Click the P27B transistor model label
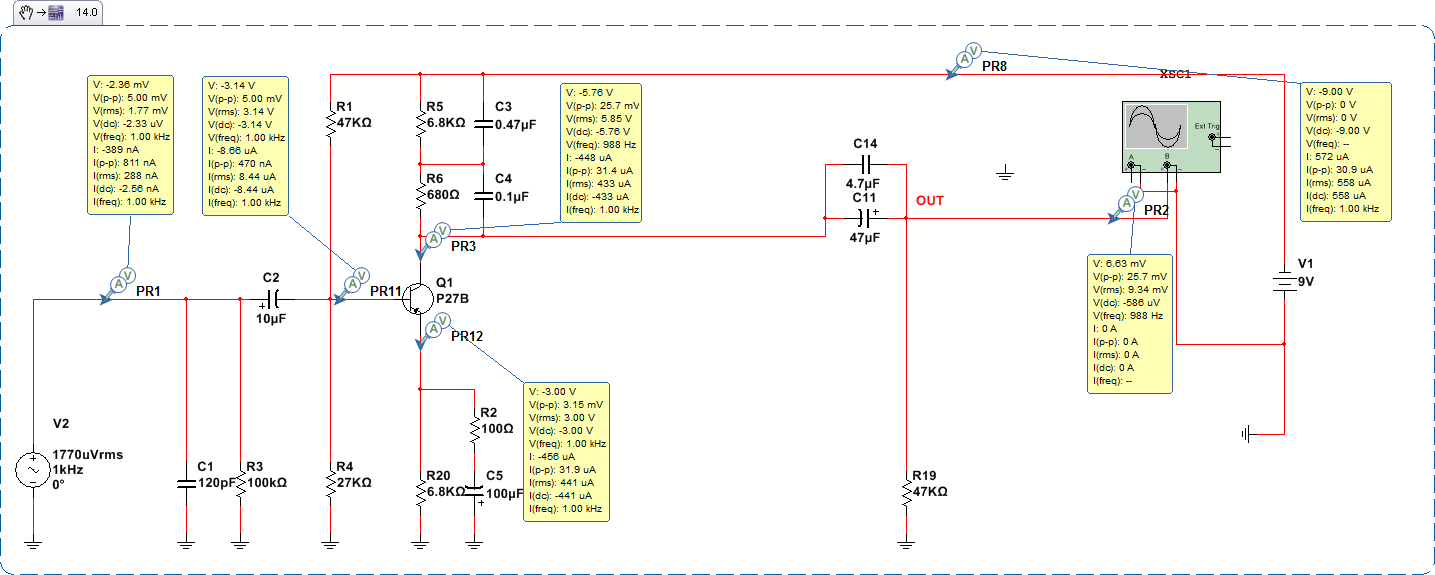The width and height of the screenshot is (1435, 575). click(452, 299)
